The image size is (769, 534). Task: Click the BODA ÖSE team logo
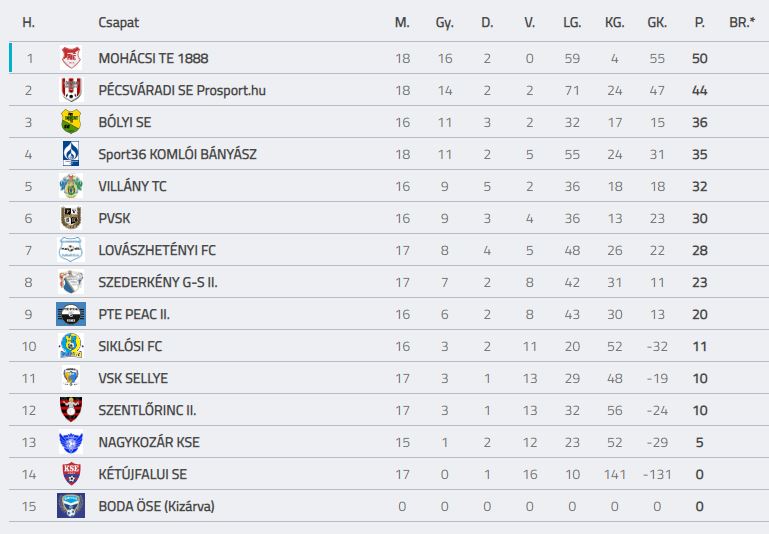point(71,506)
